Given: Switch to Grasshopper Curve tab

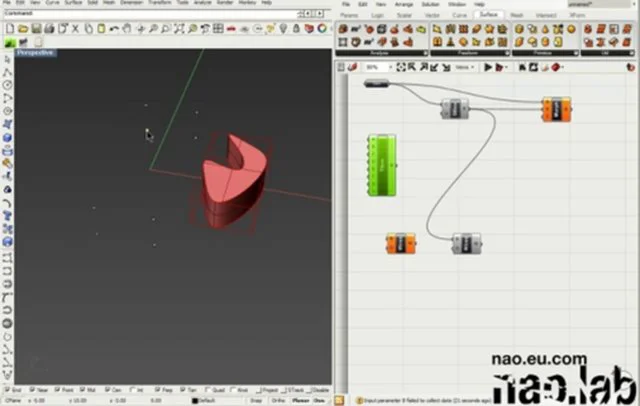Looking at the screenshot, I should [459, 15].
